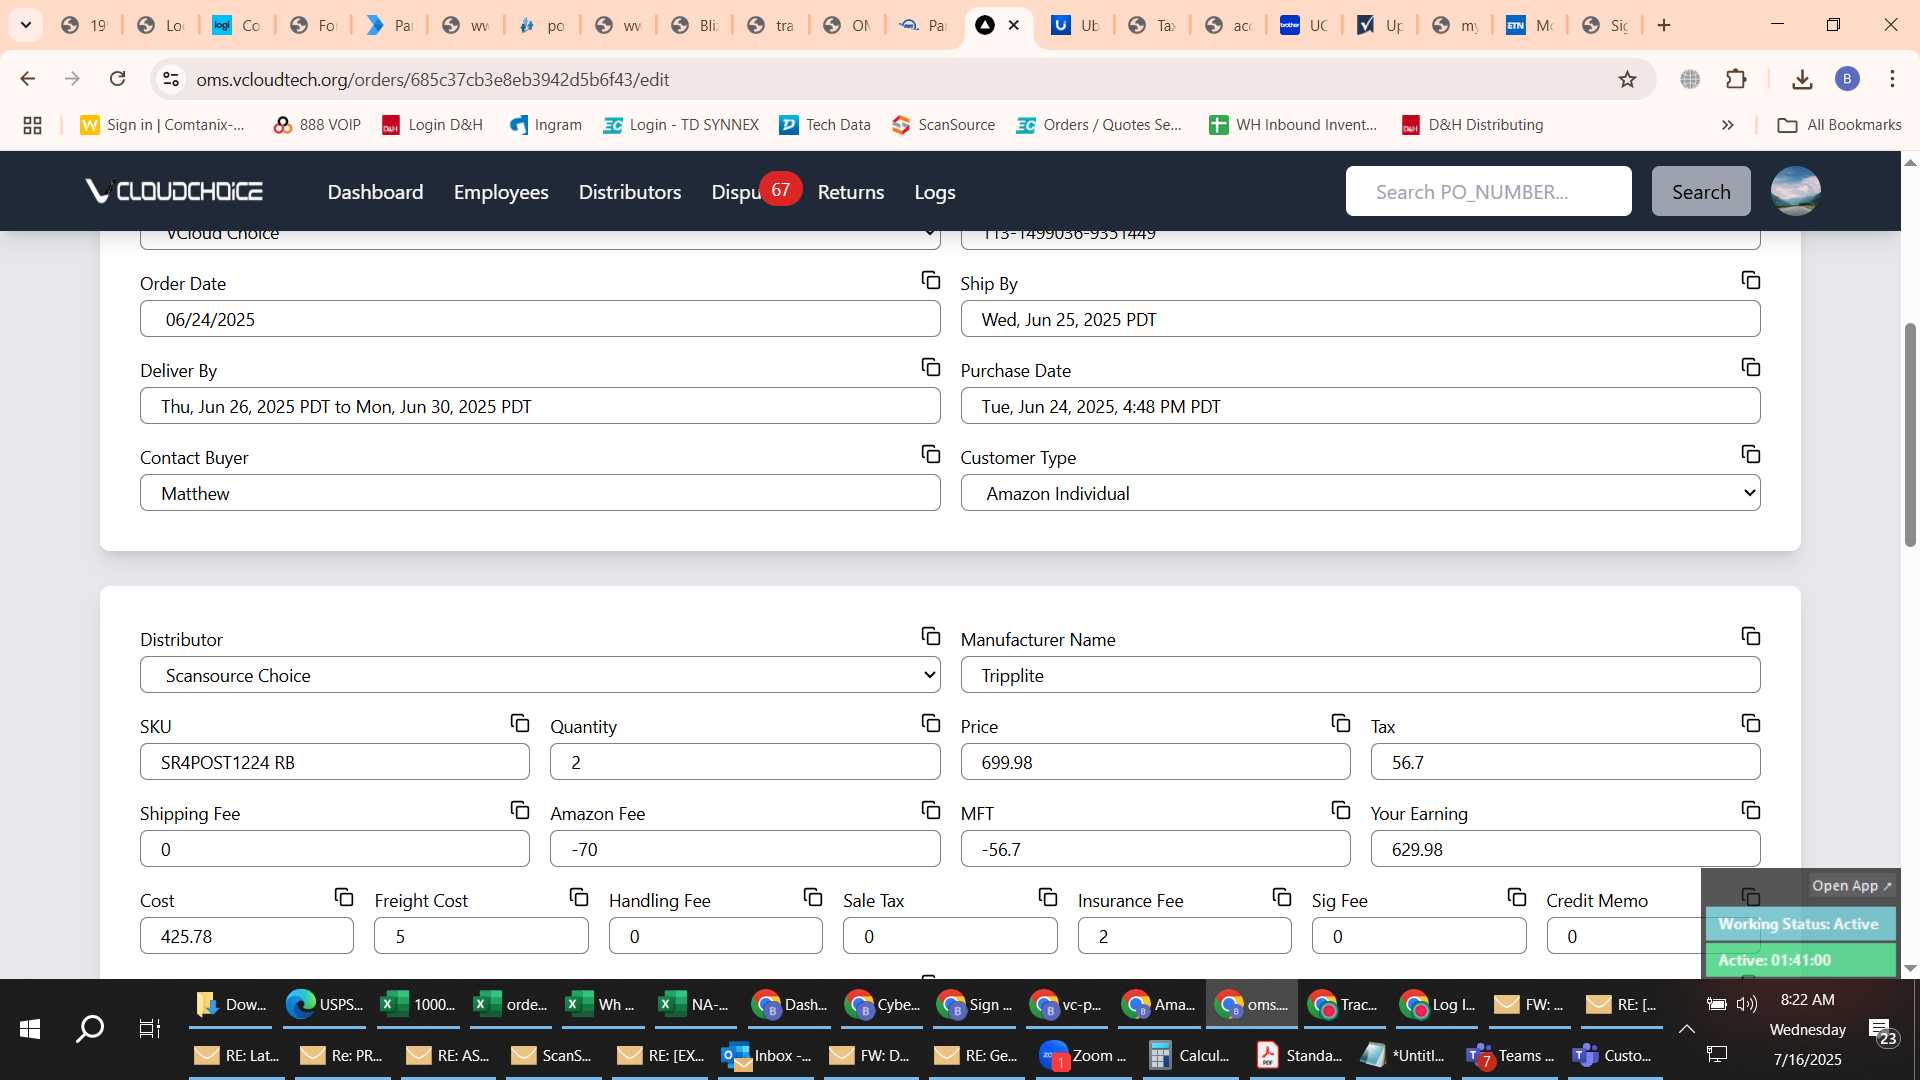Copy the Insurance Fee value
Viewport: 1920px width, 1080px height.
click(1282, 897)
